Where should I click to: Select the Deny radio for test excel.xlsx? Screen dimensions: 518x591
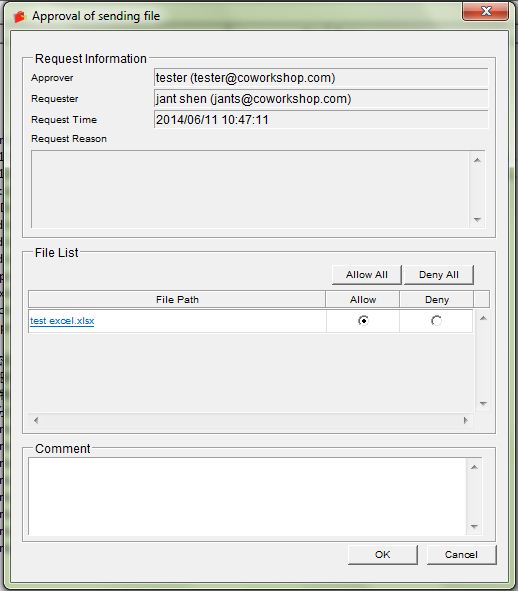436,320
